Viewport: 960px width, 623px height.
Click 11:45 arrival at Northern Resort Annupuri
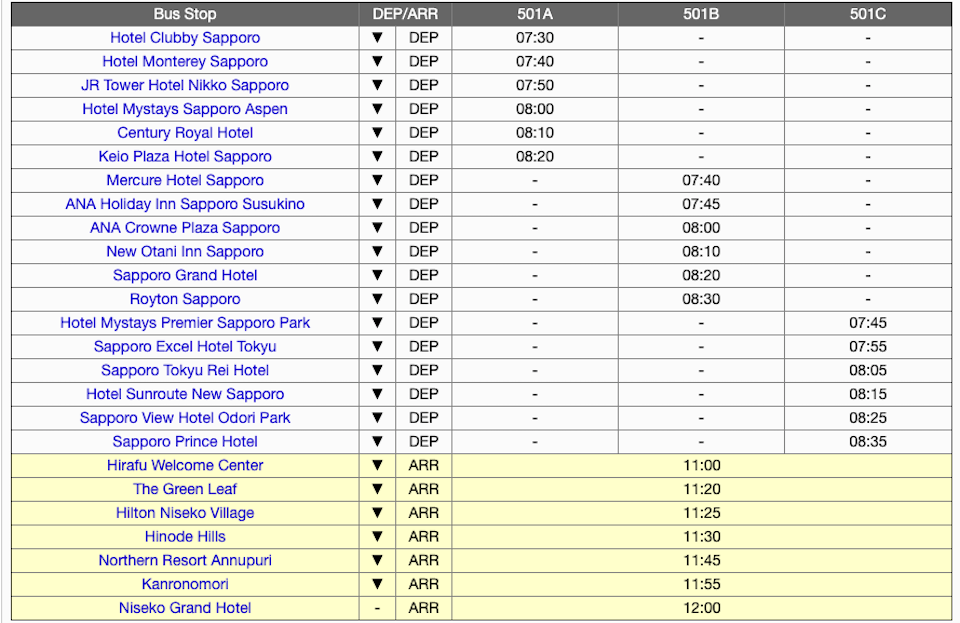coord(702,561)
